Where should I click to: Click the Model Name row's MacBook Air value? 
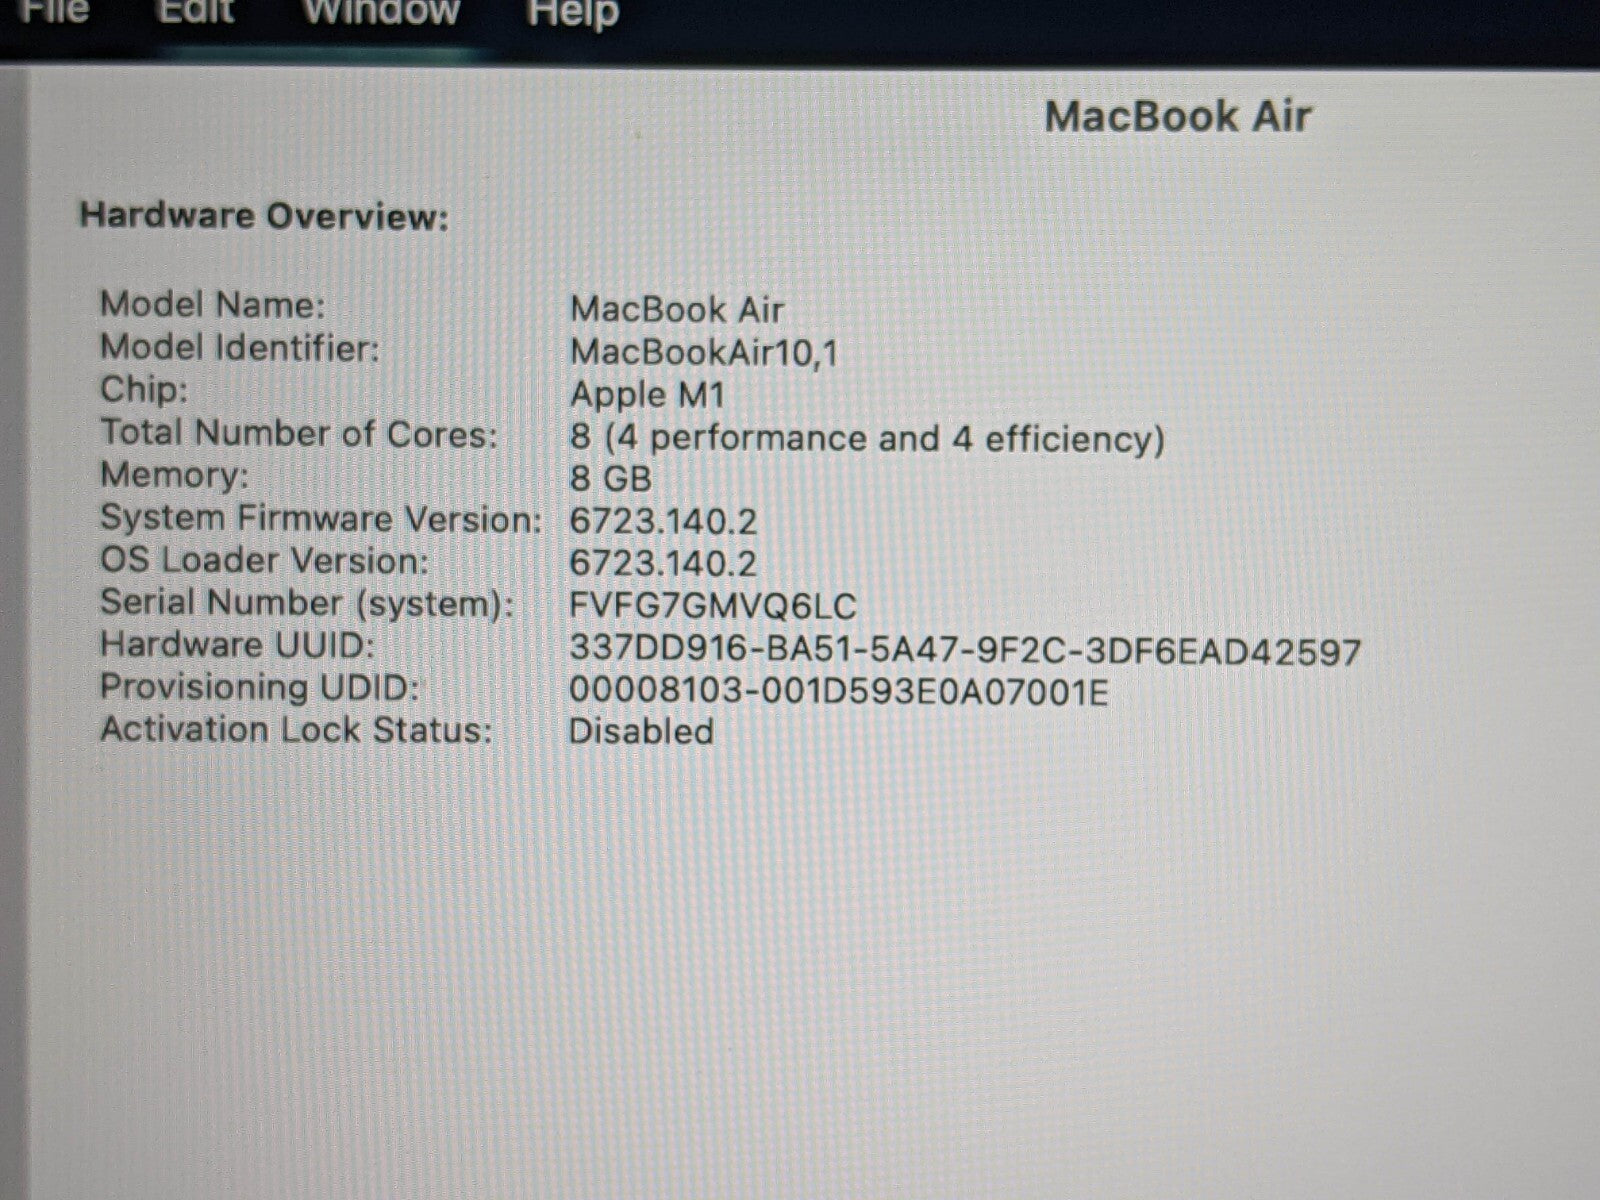tap(676, 309)
